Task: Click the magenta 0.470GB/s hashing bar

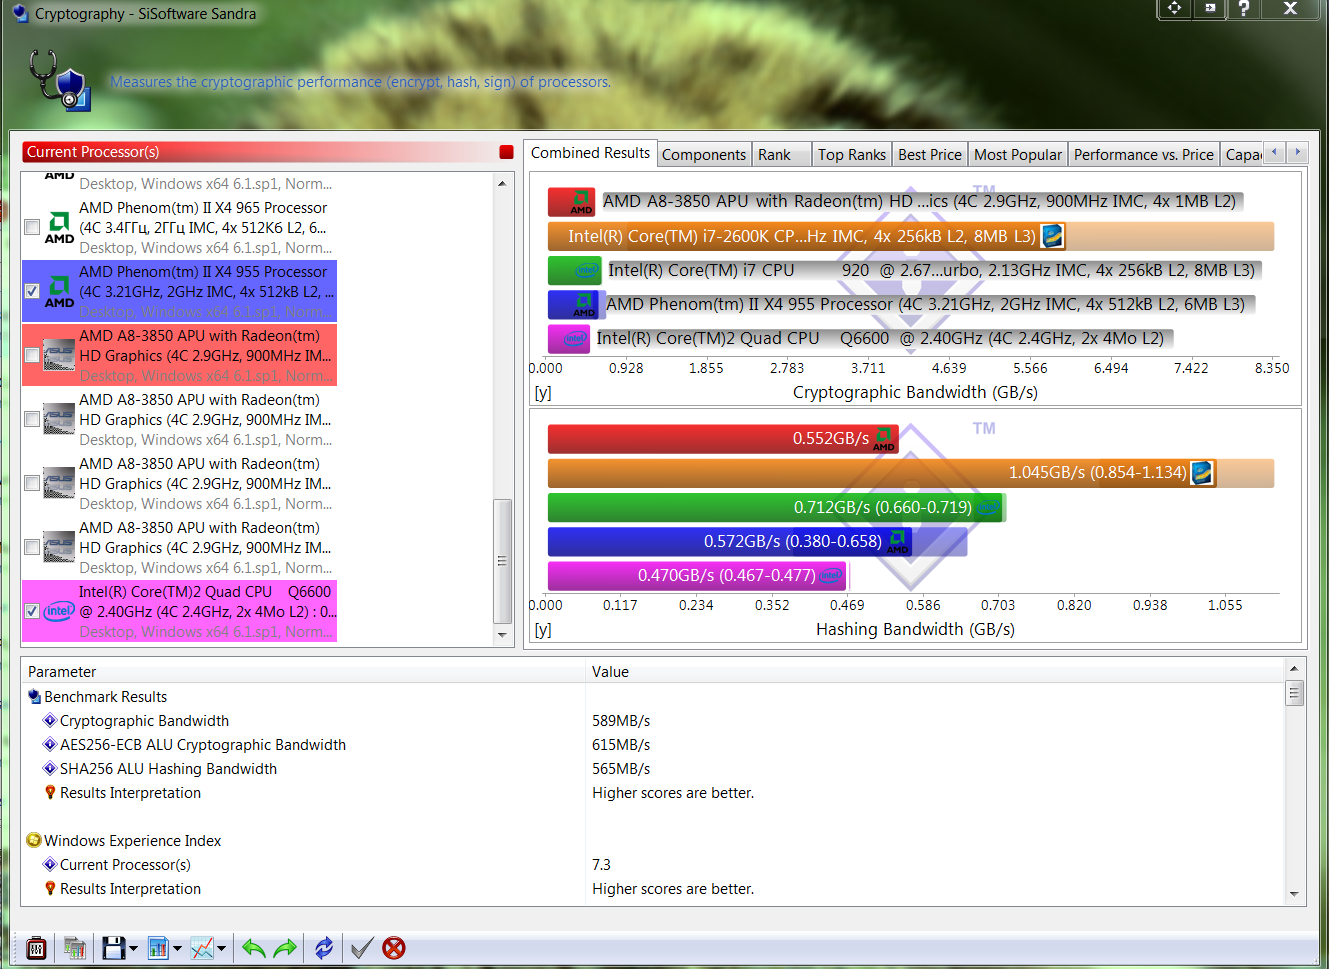Action: (697, 576)
